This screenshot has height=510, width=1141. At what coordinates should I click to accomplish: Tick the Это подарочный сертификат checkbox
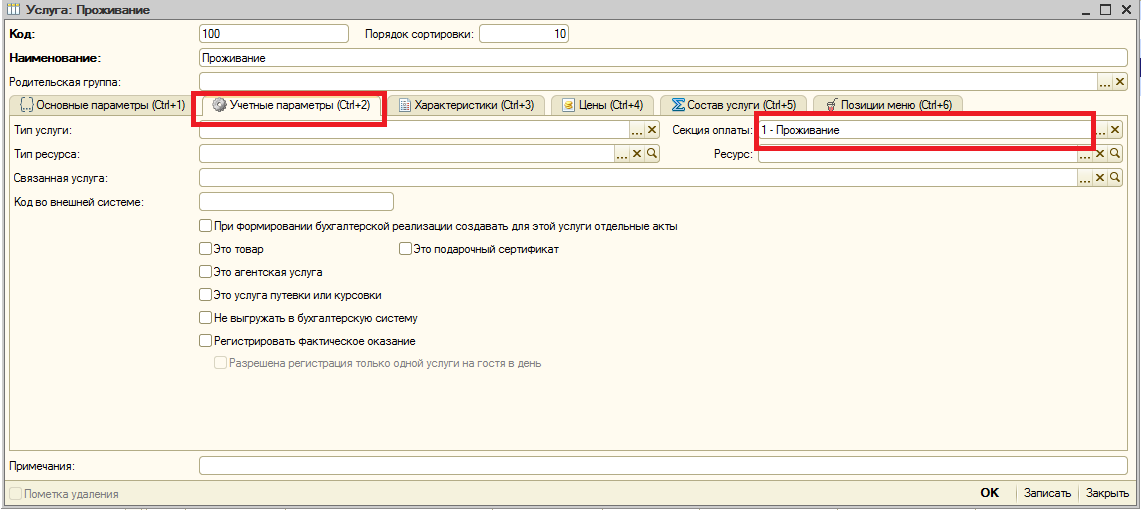click(x=405, y=249)
